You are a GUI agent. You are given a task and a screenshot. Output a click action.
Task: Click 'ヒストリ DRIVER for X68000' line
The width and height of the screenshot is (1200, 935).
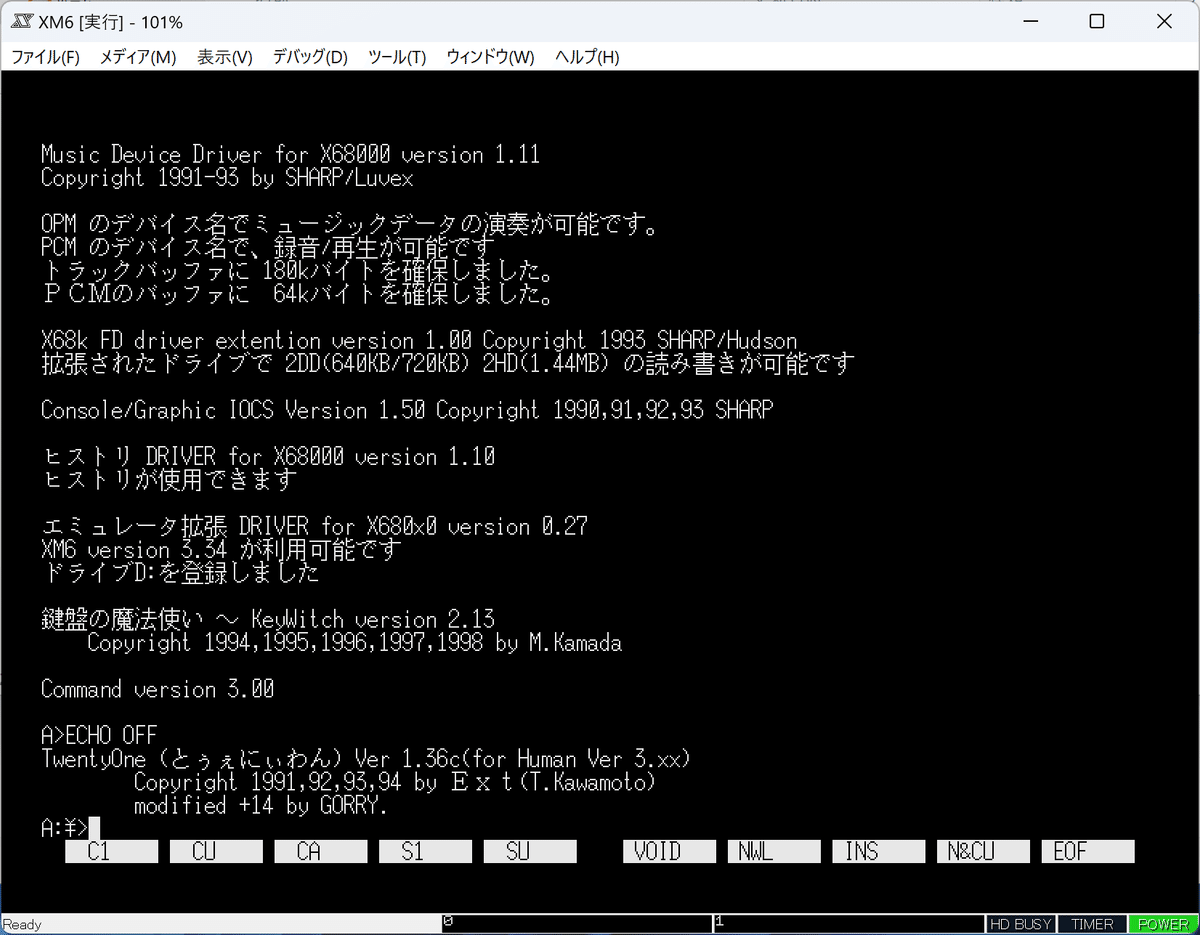268,457
